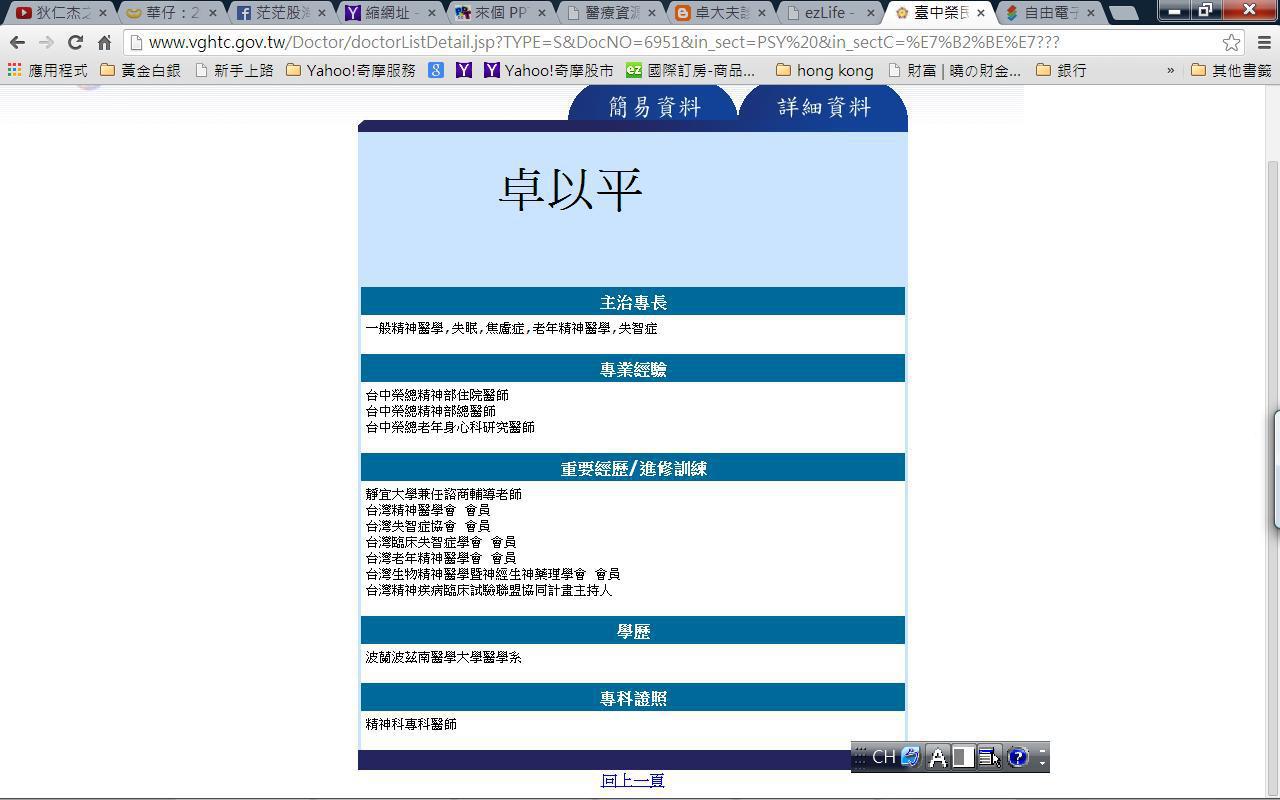Click the 專科證照 section header
The image size is (1280, 800).
pyautogui.click(x=633, y=698)
